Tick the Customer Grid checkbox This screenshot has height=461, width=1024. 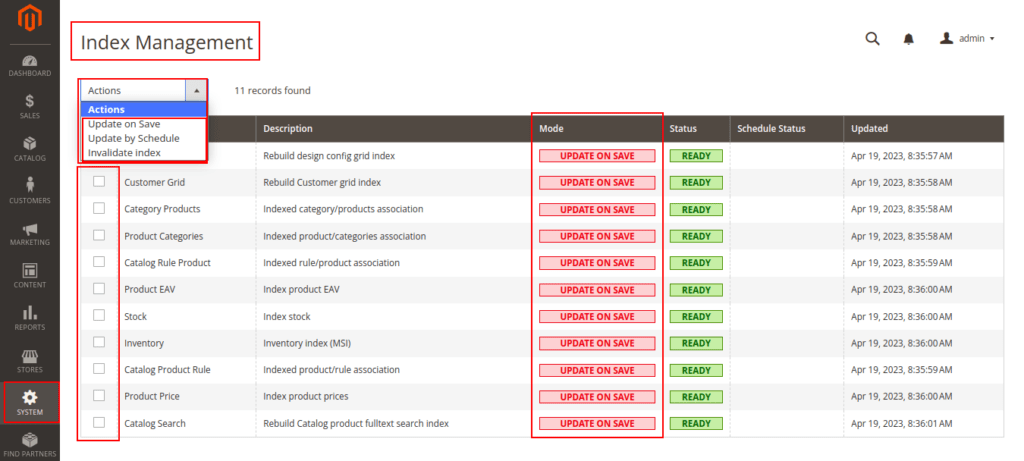point(99,182)
